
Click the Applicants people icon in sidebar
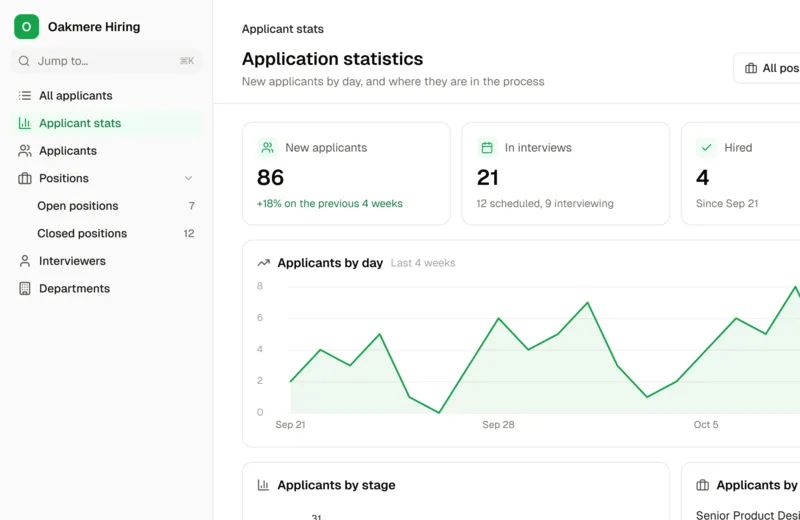(24, 151)
